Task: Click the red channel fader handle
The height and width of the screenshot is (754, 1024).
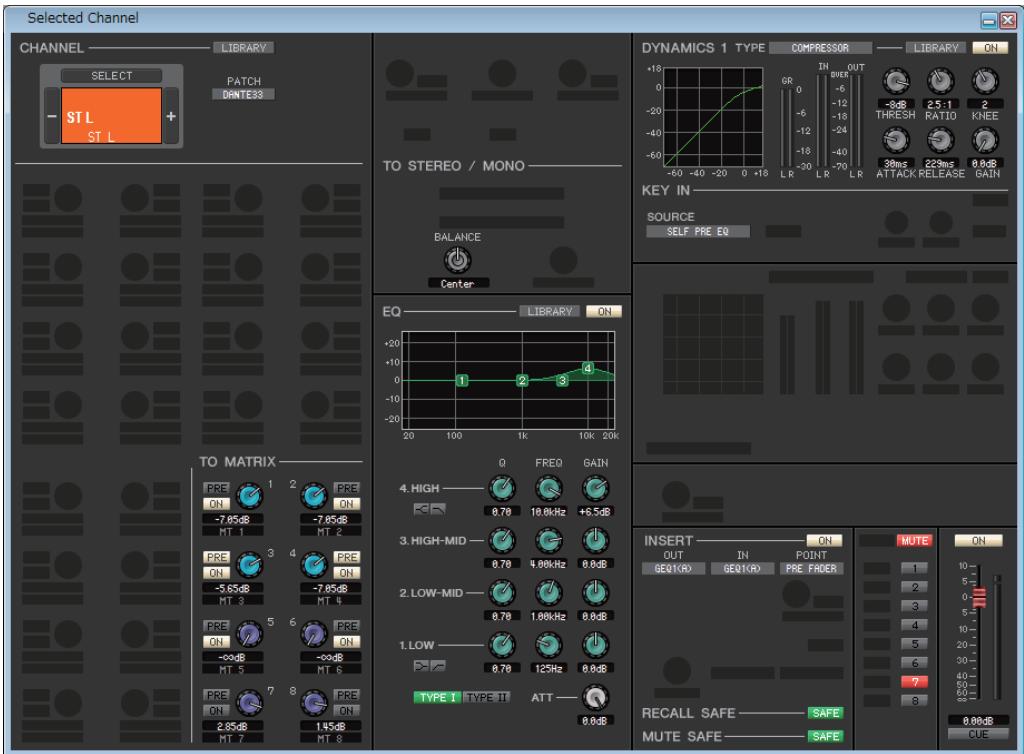Action: 980,598
